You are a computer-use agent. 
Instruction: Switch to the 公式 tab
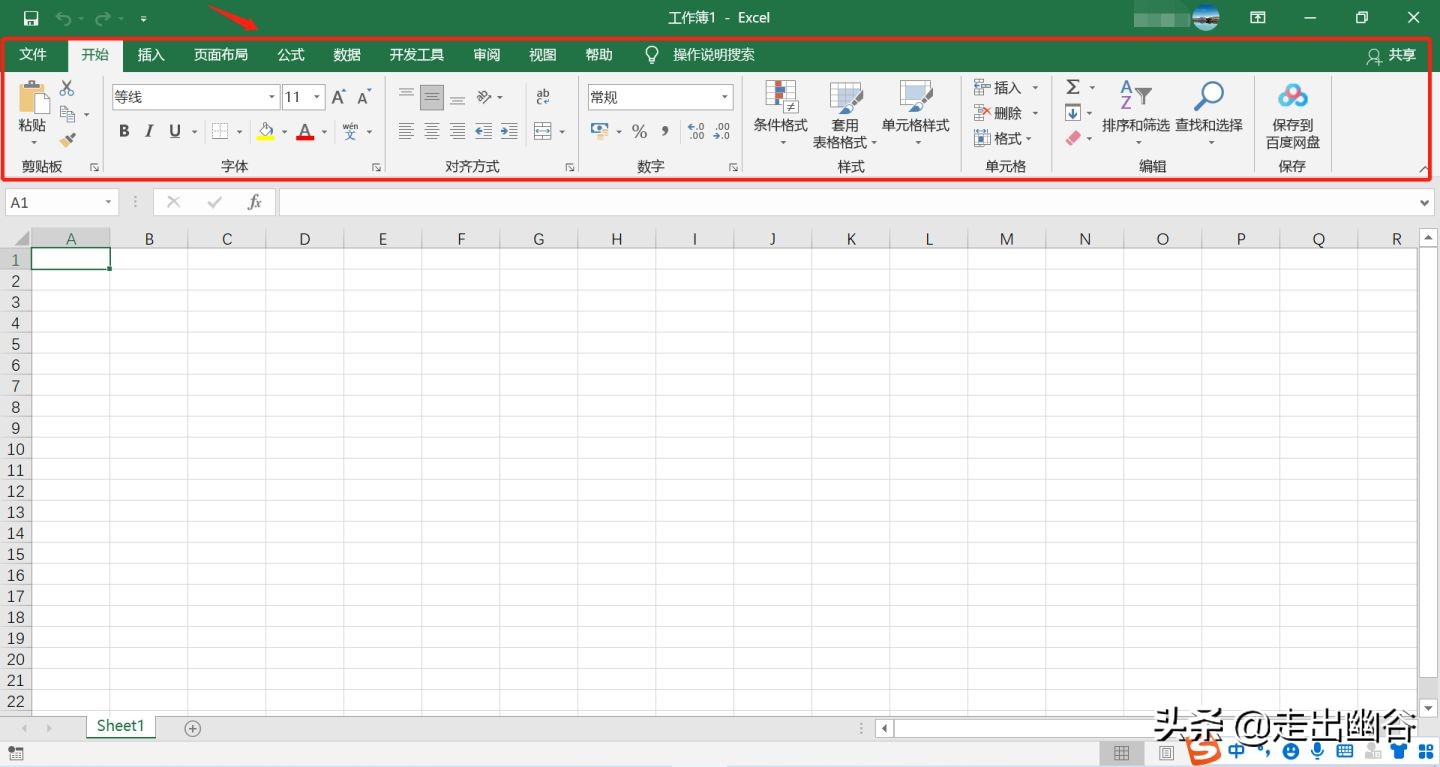coord(291,55)
